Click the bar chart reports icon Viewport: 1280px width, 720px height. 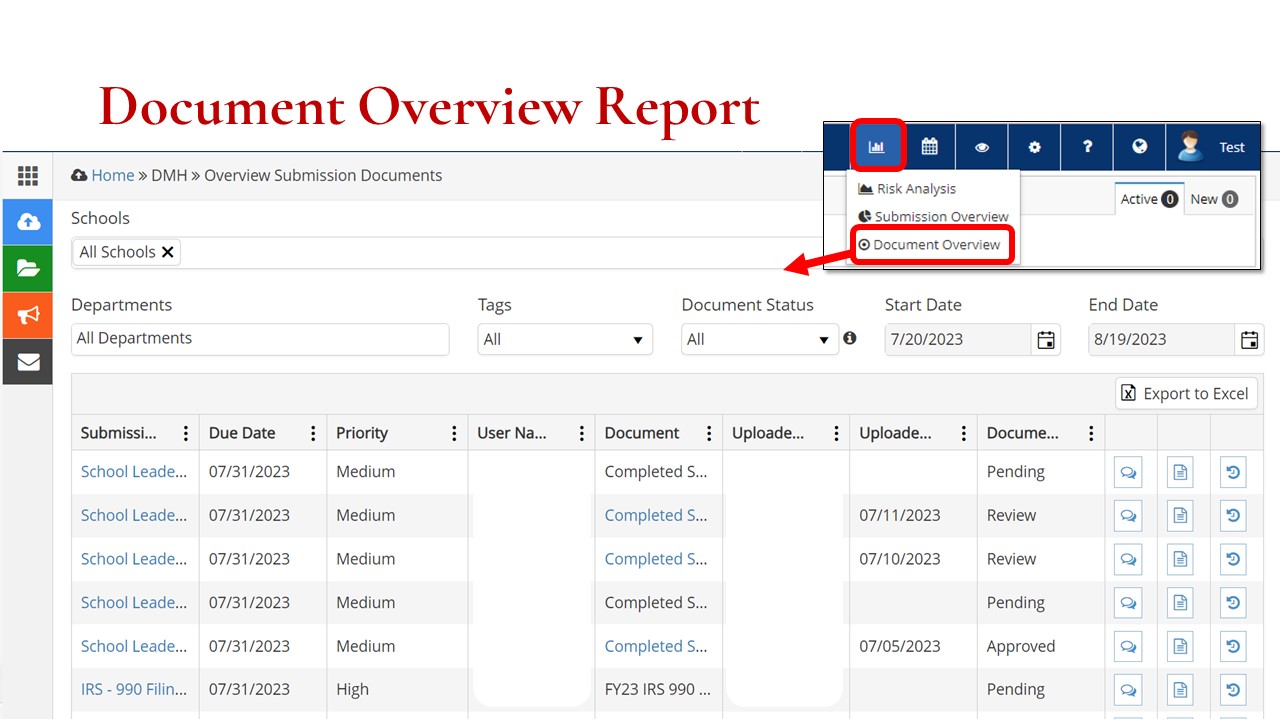click(877, 146)
